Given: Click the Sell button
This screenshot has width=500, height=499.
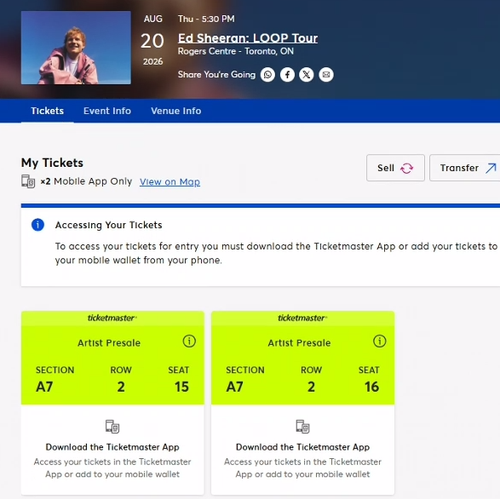Looking at the screenshot, I should [x=395, y=168].
